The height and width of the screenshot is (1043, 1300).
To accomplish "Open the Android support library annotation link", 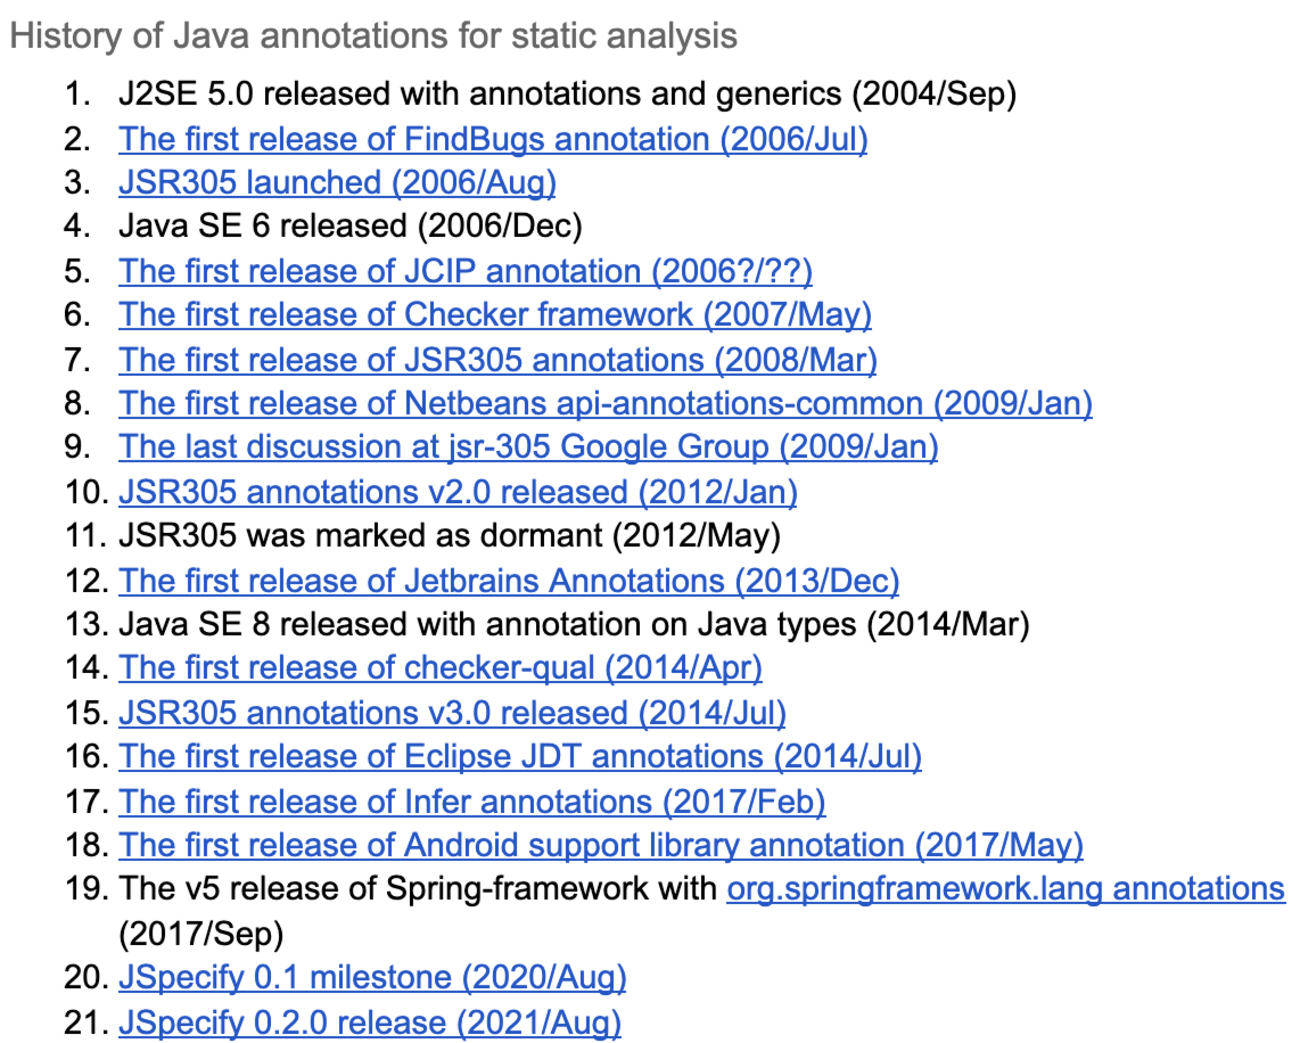I will pyautogui.click(x=601, y=846).
